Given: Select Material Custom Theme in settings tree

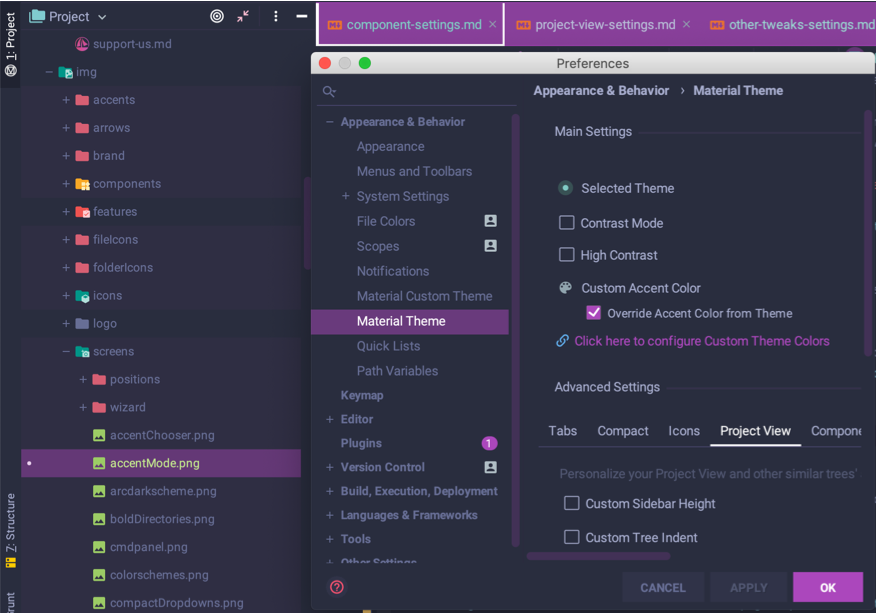Looking at the screenshot, I should point(424,296).
